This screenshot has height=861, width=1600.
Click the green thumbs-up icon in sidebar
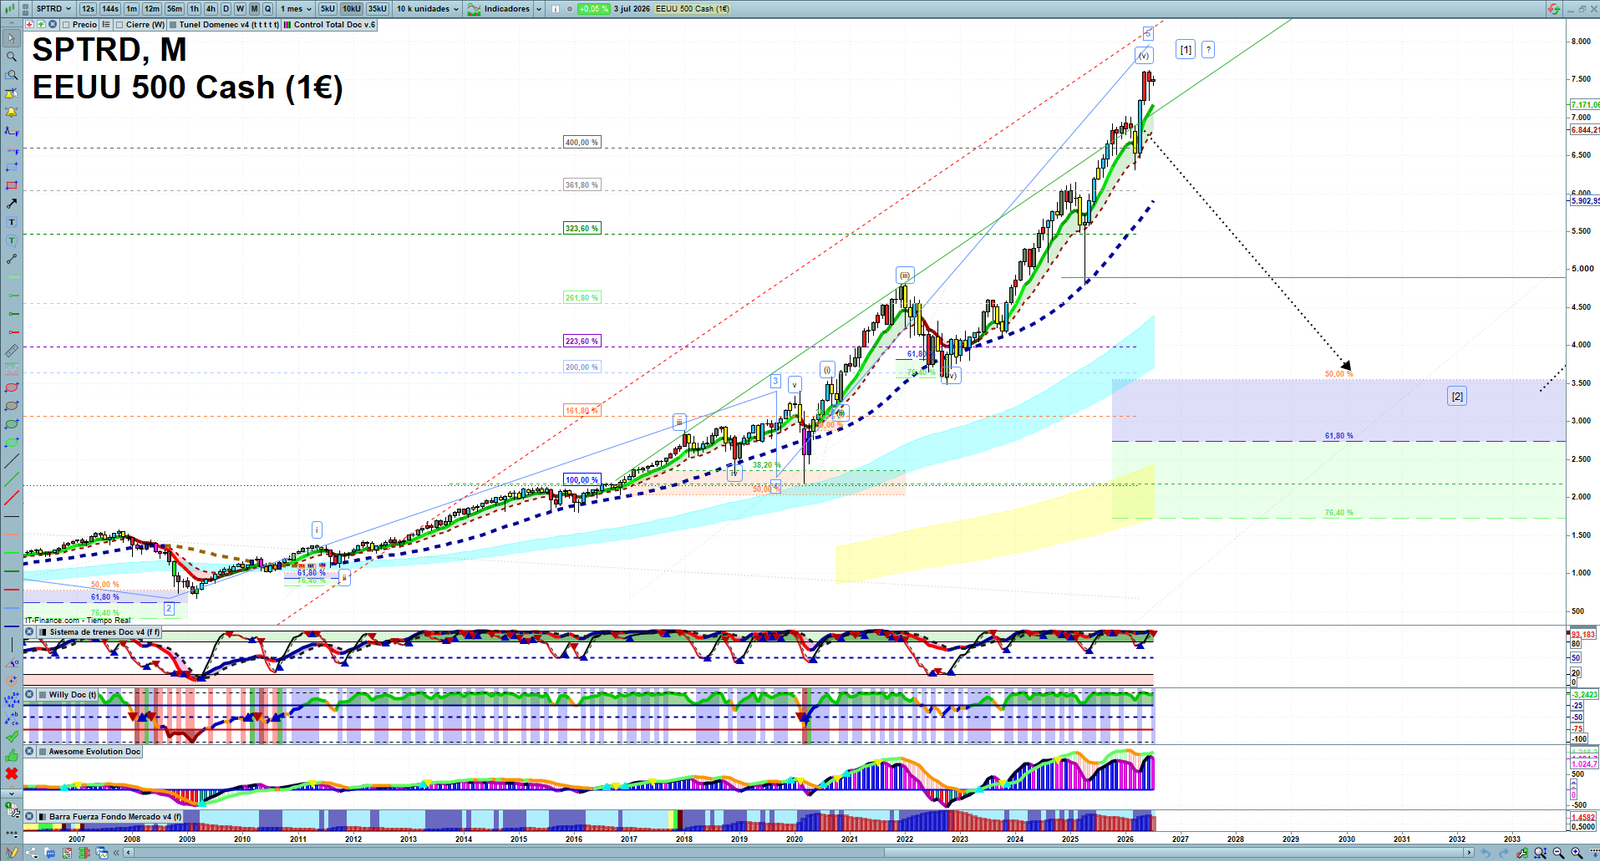tap(12, 756)
